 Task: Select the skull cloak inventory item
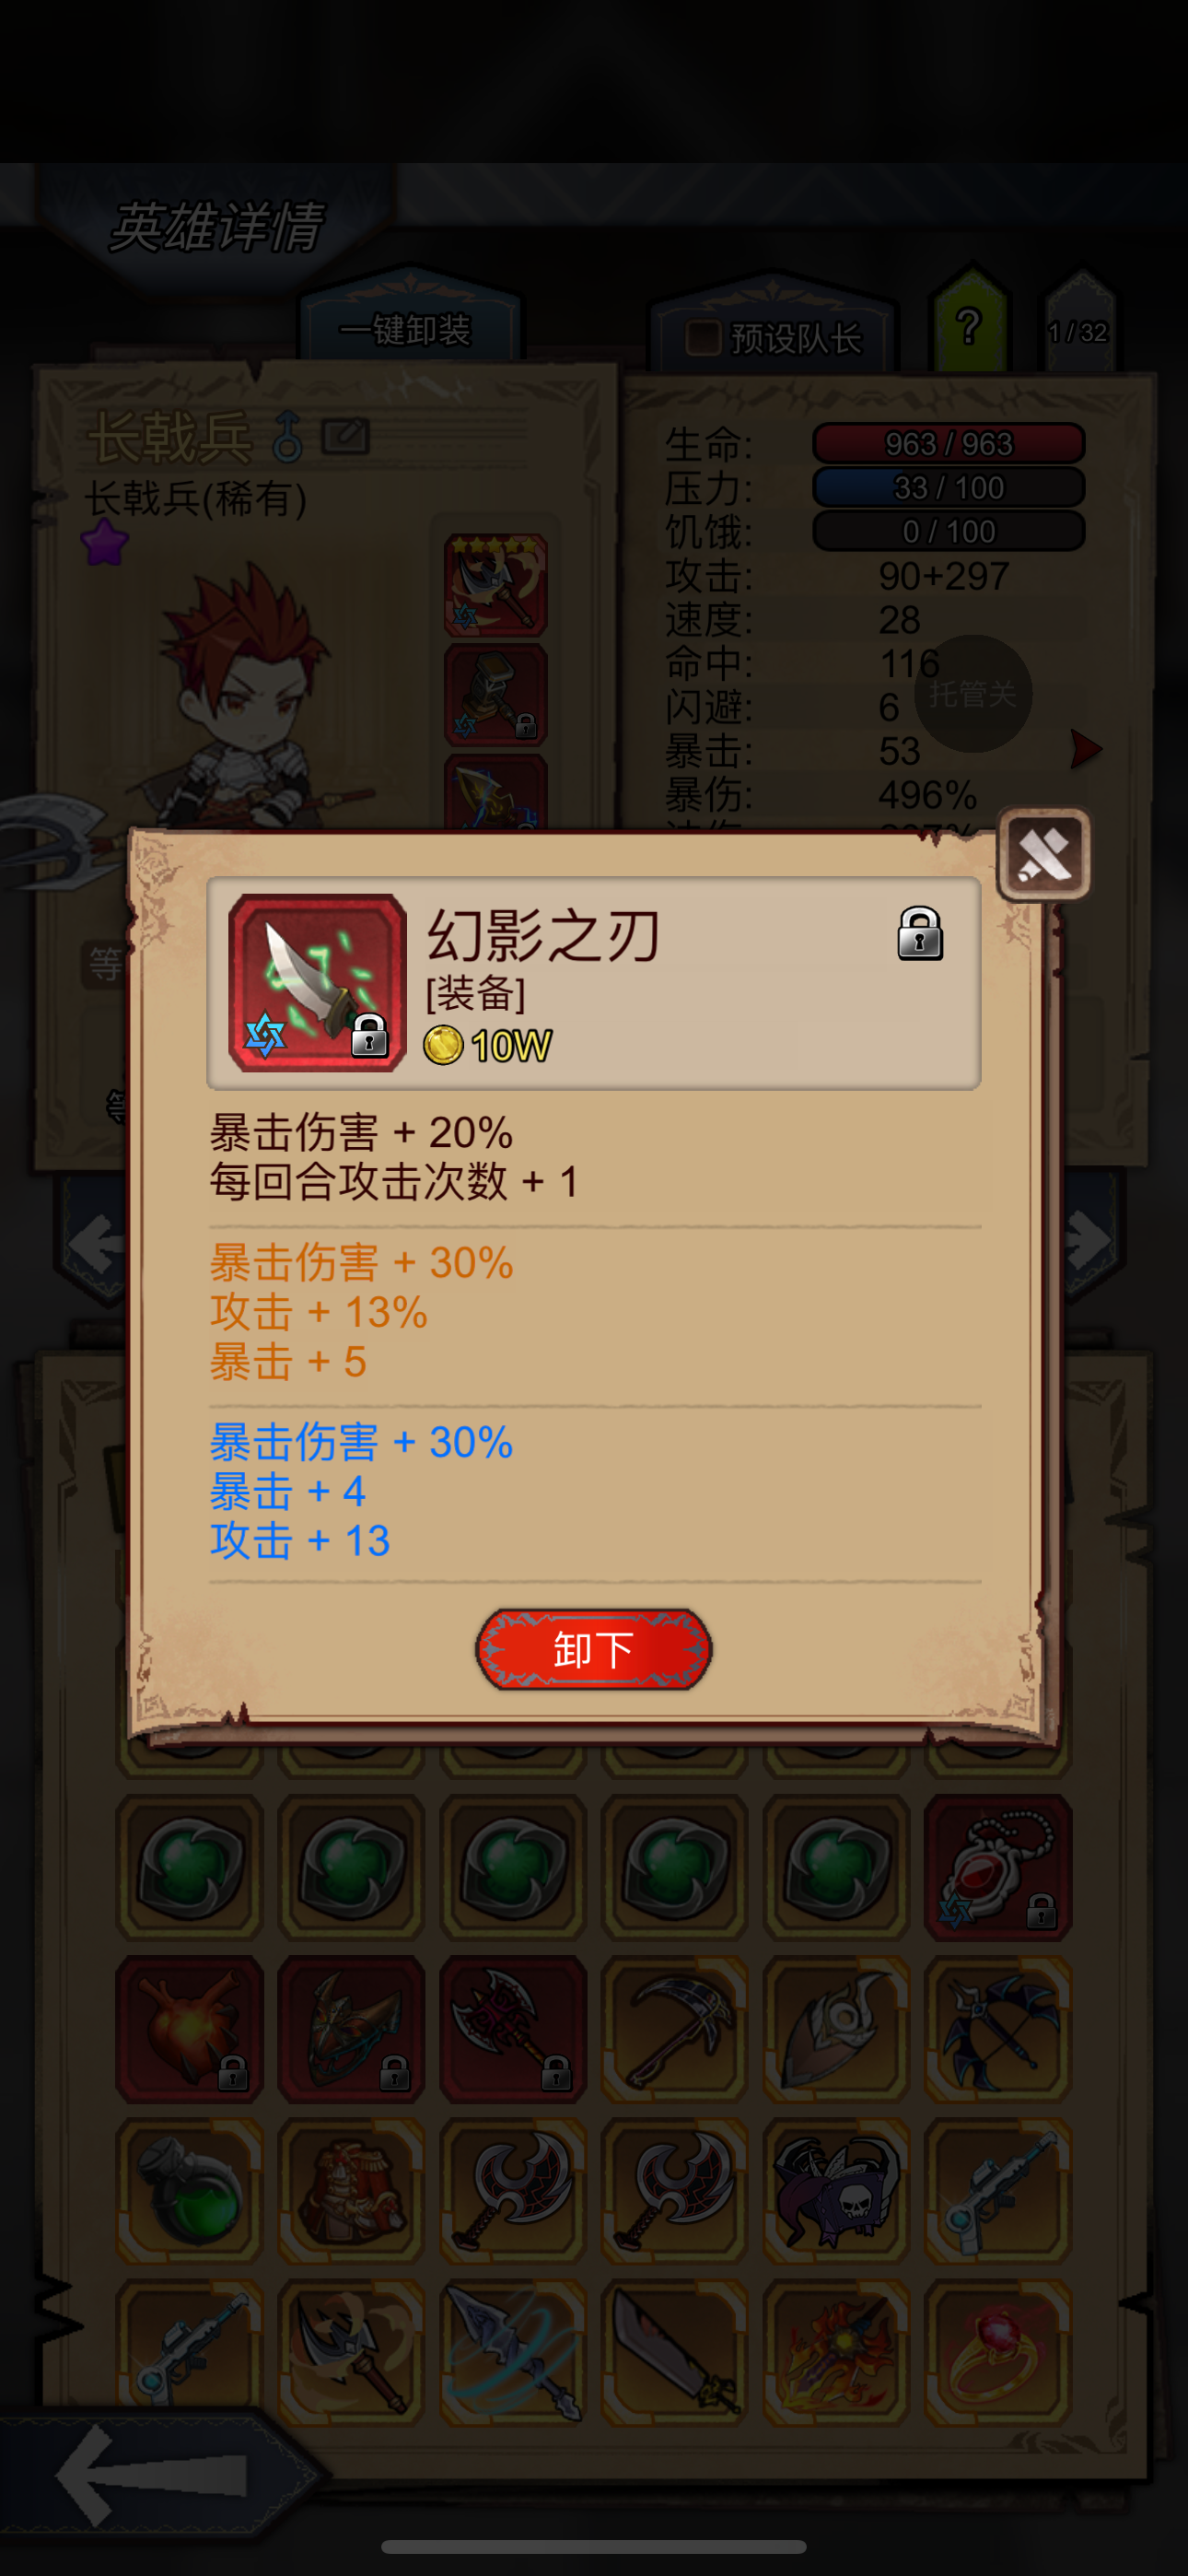[836, 2190]
